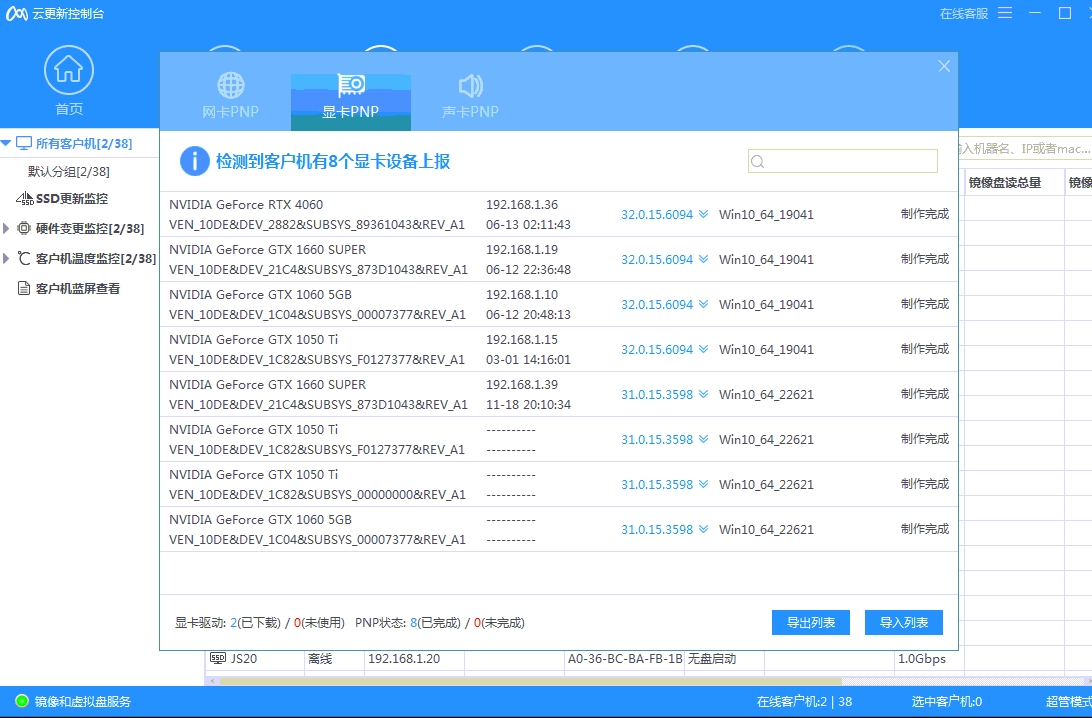The width and height of the screenshot is (1092, 718).
Task: Click timestamp 06-12 20:48:13
Action: coord(528,315)
